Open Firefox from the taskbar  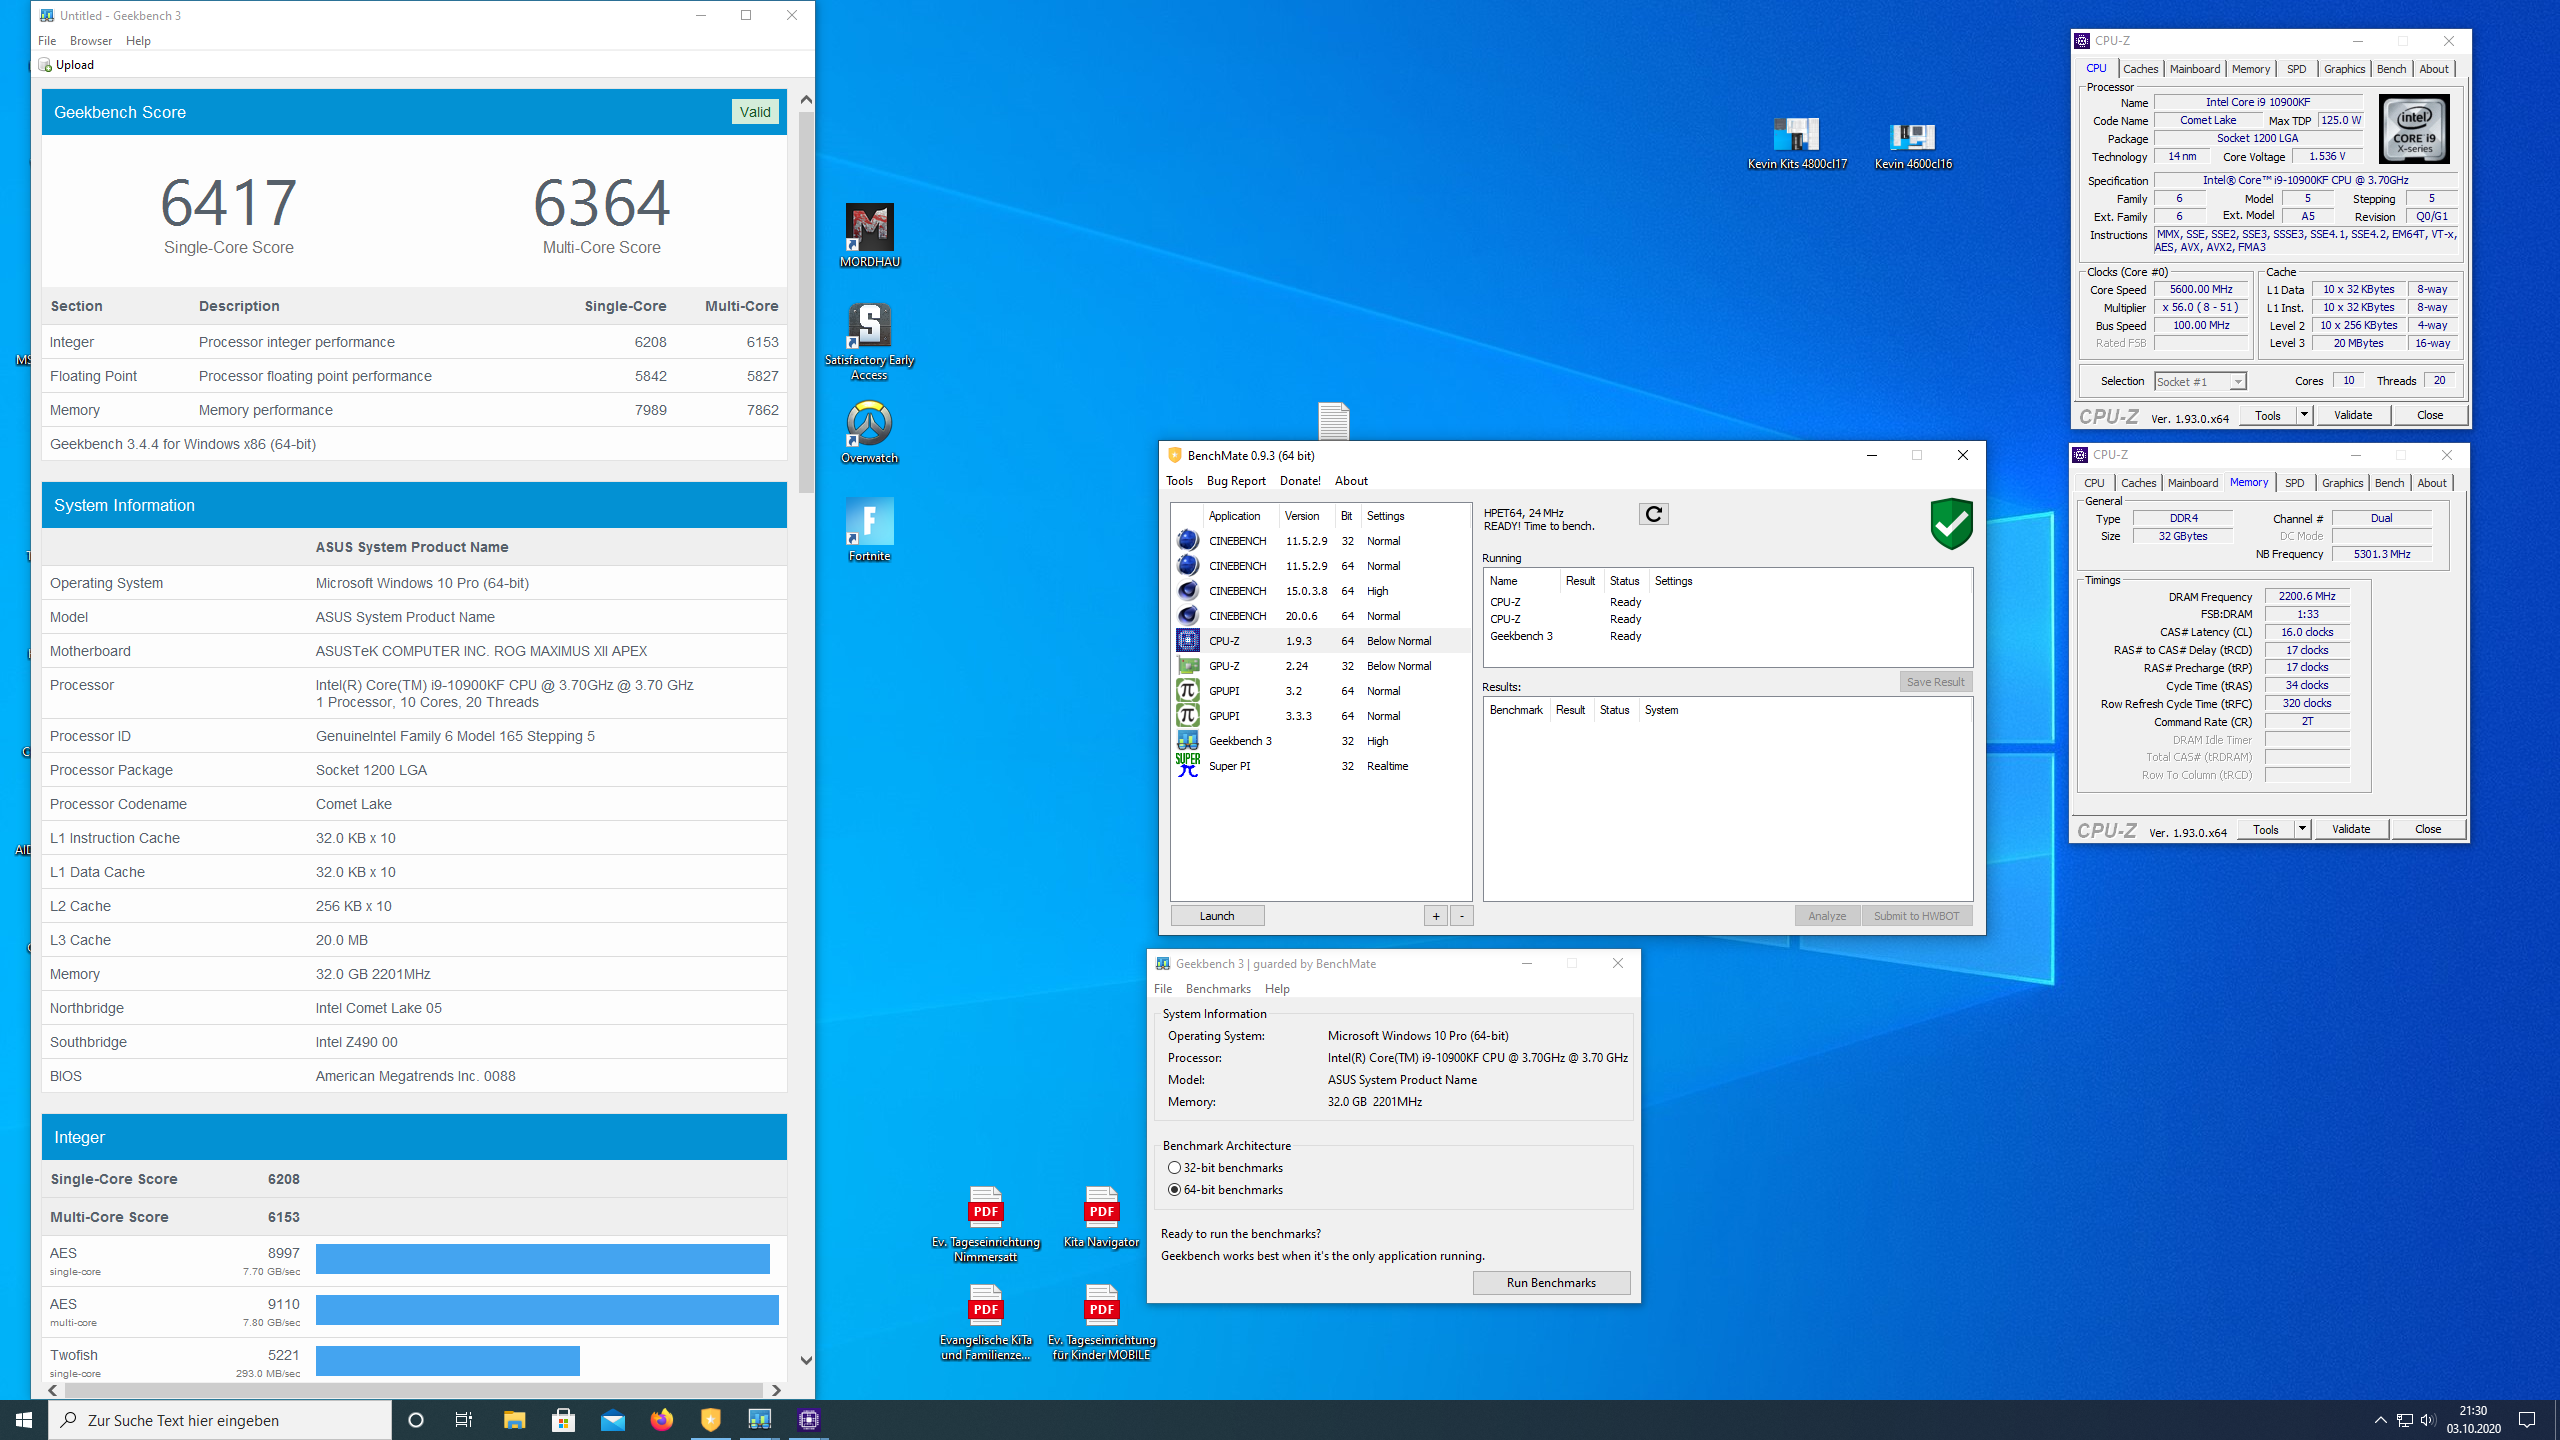[661, 1420]
